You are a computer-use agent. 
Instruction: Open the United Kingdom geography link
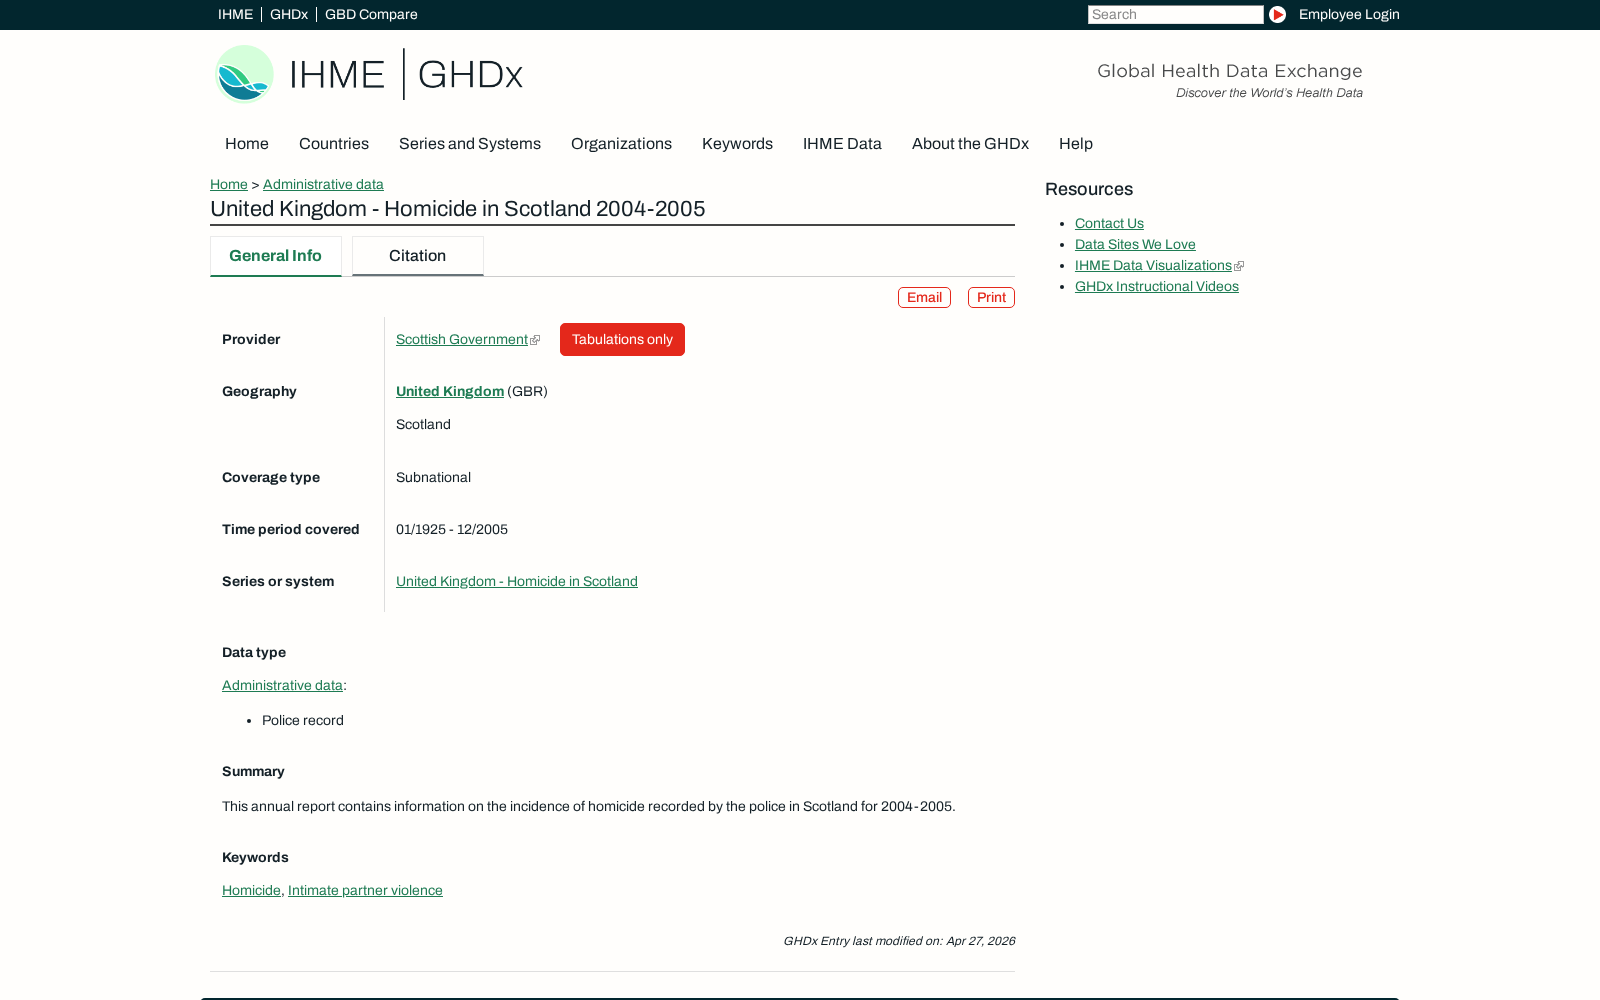450,391
